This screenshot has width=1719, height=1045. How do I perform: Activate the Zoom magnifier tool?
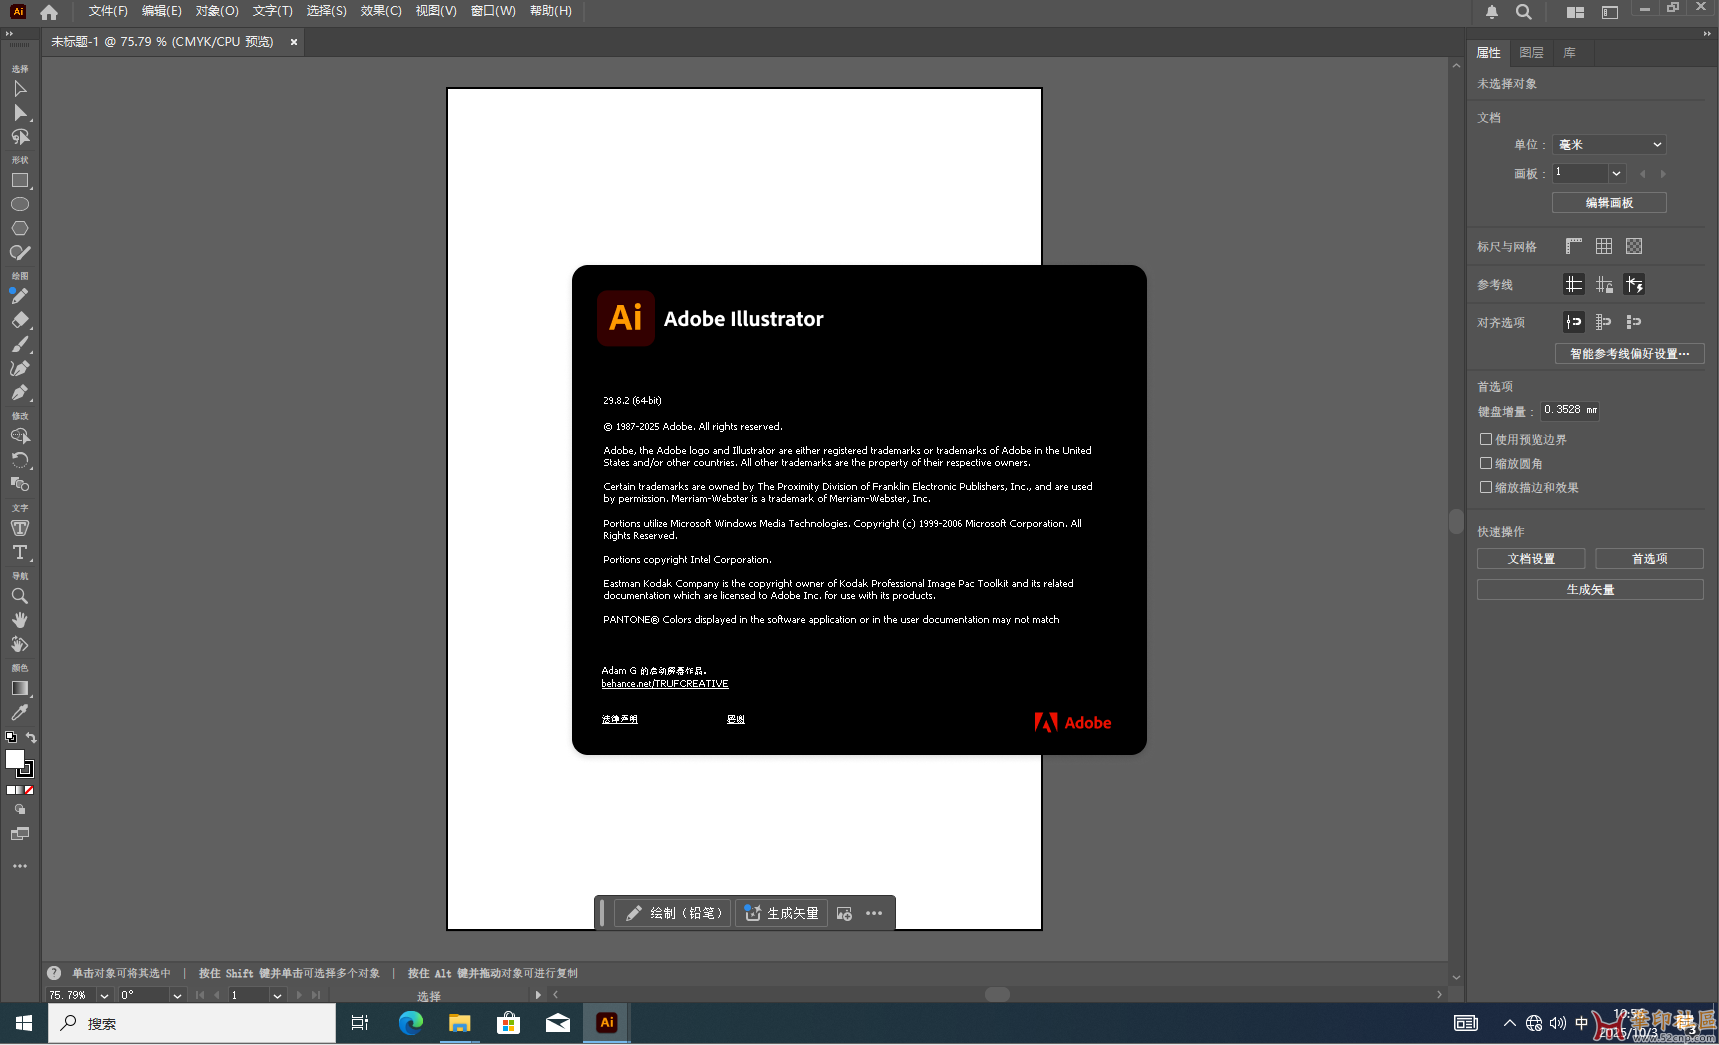(19, 596)
